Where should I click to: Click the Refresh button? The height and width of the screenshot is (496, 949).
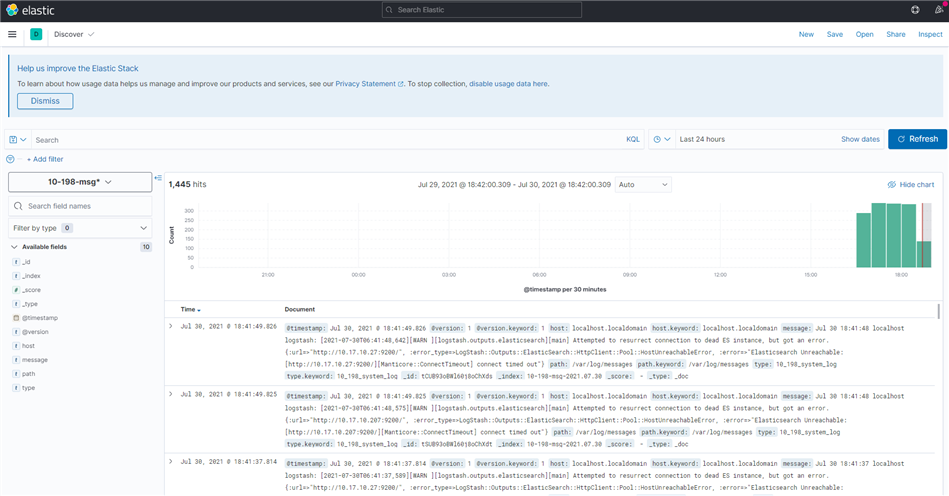pyautogui.click(x=917, y=139)
